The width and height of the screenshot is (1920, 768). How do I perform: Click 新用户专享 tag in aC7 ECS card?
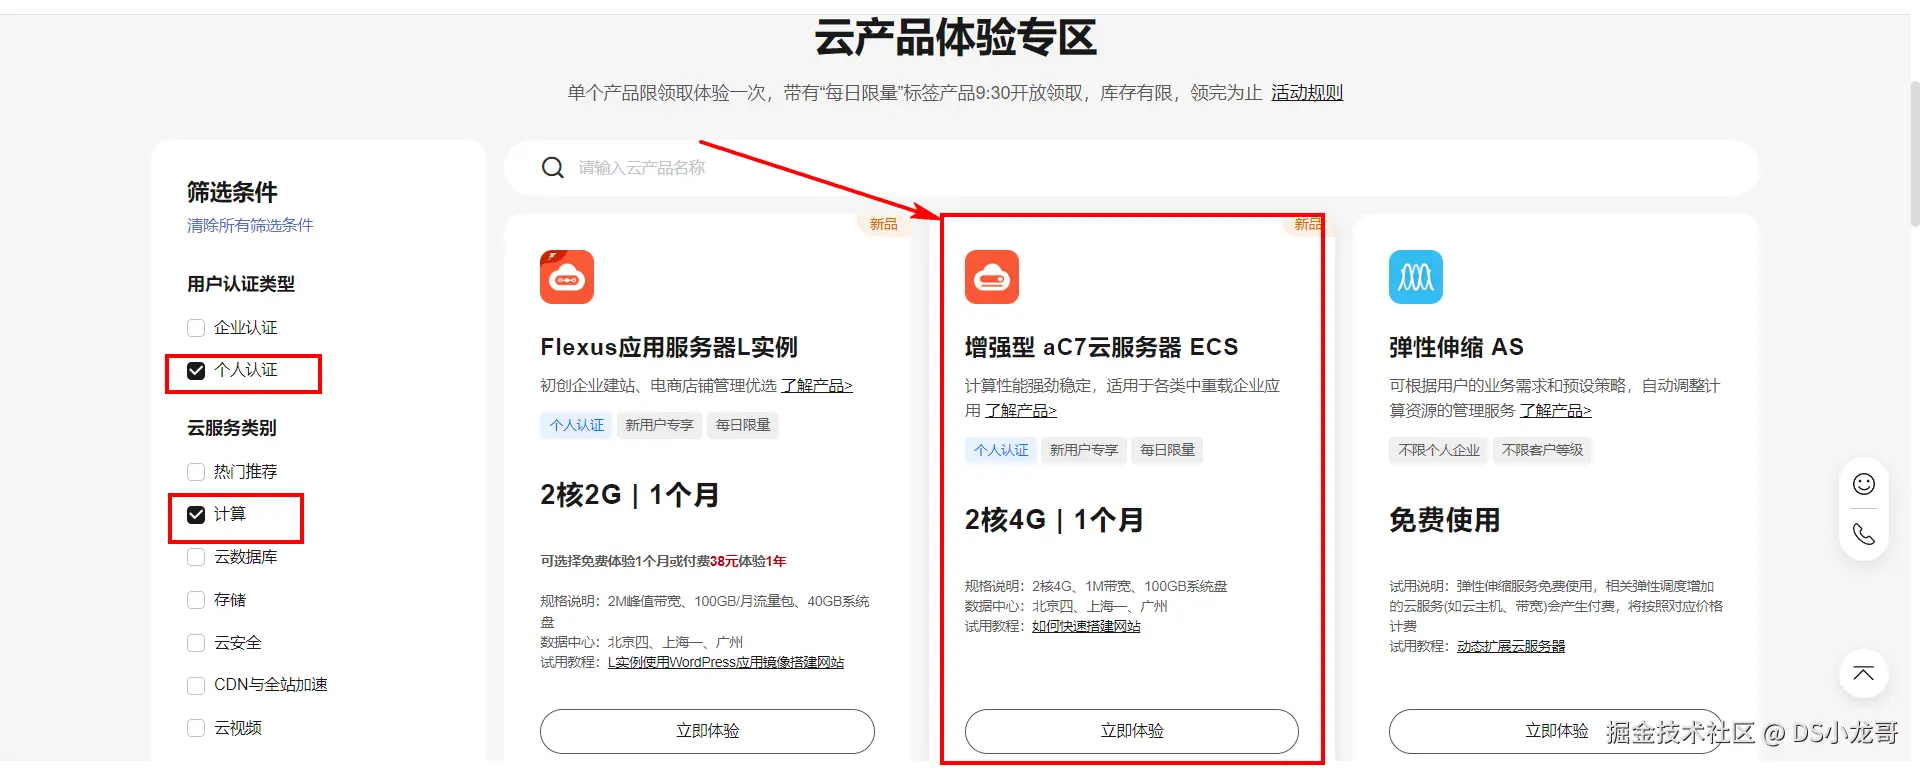point(1084,450)
